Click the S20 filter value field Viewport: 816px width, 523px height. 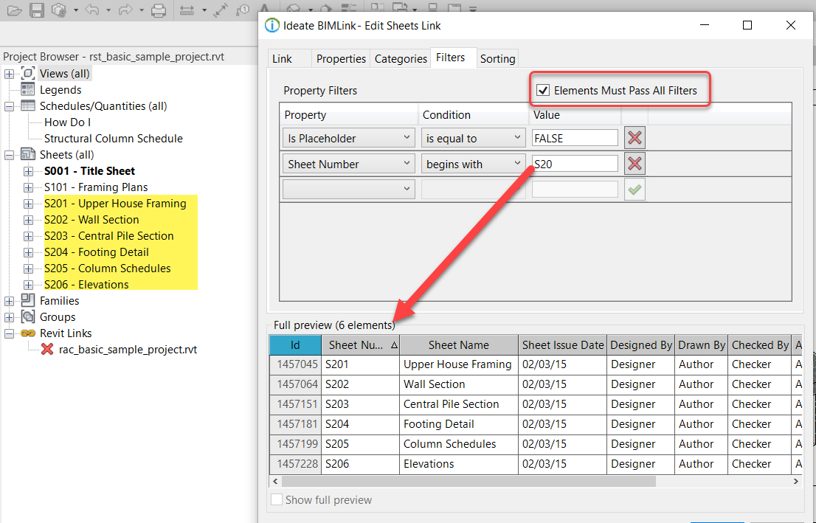[x=575, y=164]
